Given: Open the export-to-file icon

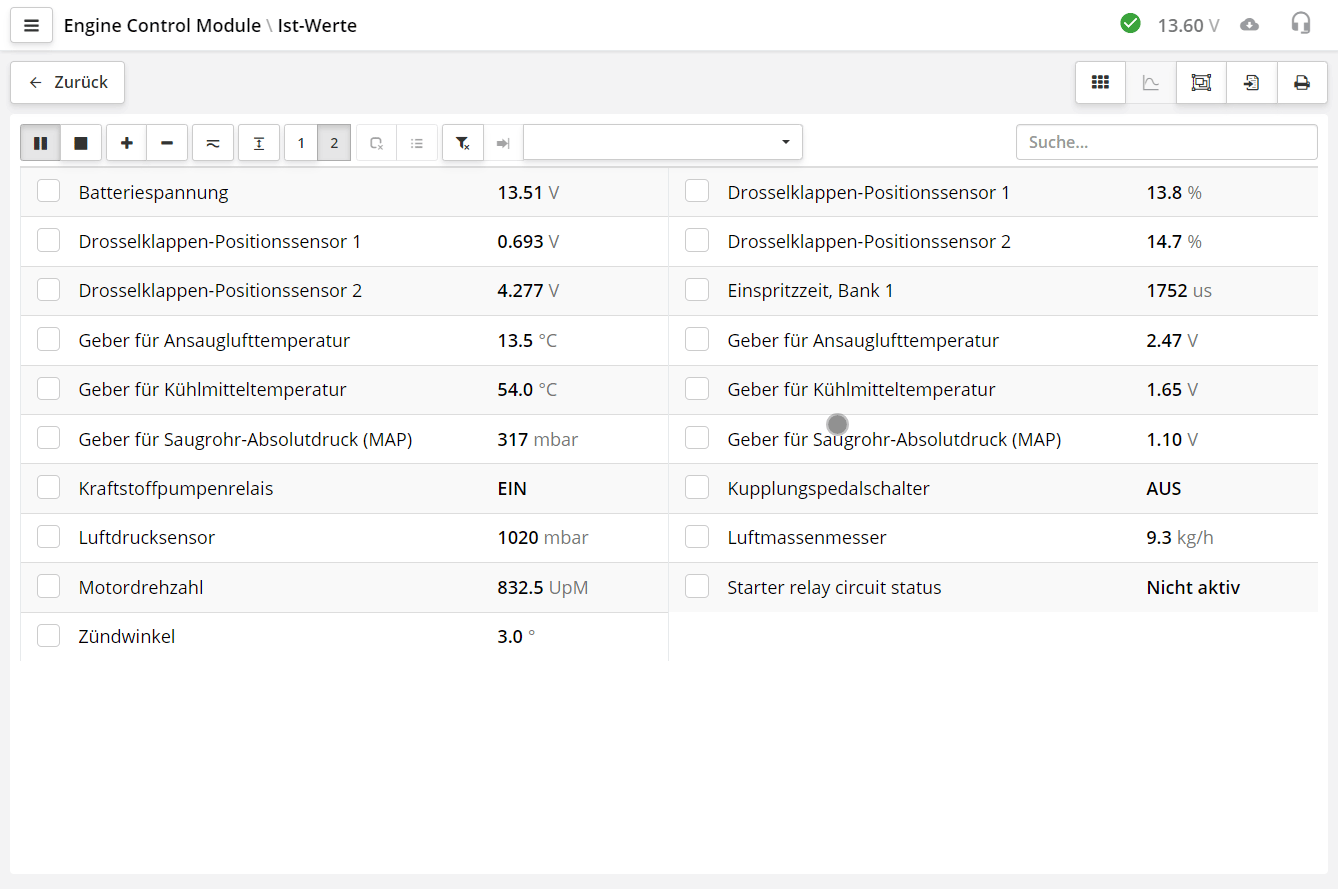Looking at the screenshot, I should point(1251,82).
